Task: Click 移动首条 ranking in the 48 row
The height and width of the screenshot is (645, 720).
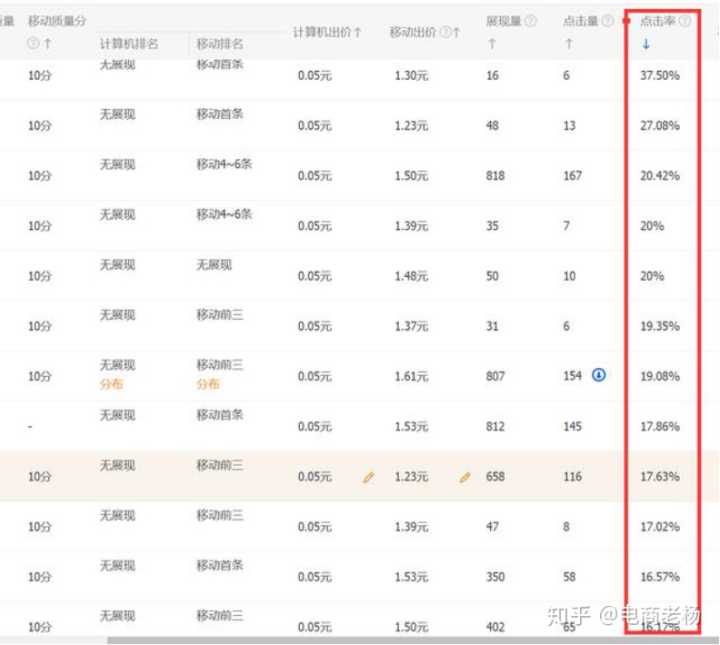Action: 220,114
